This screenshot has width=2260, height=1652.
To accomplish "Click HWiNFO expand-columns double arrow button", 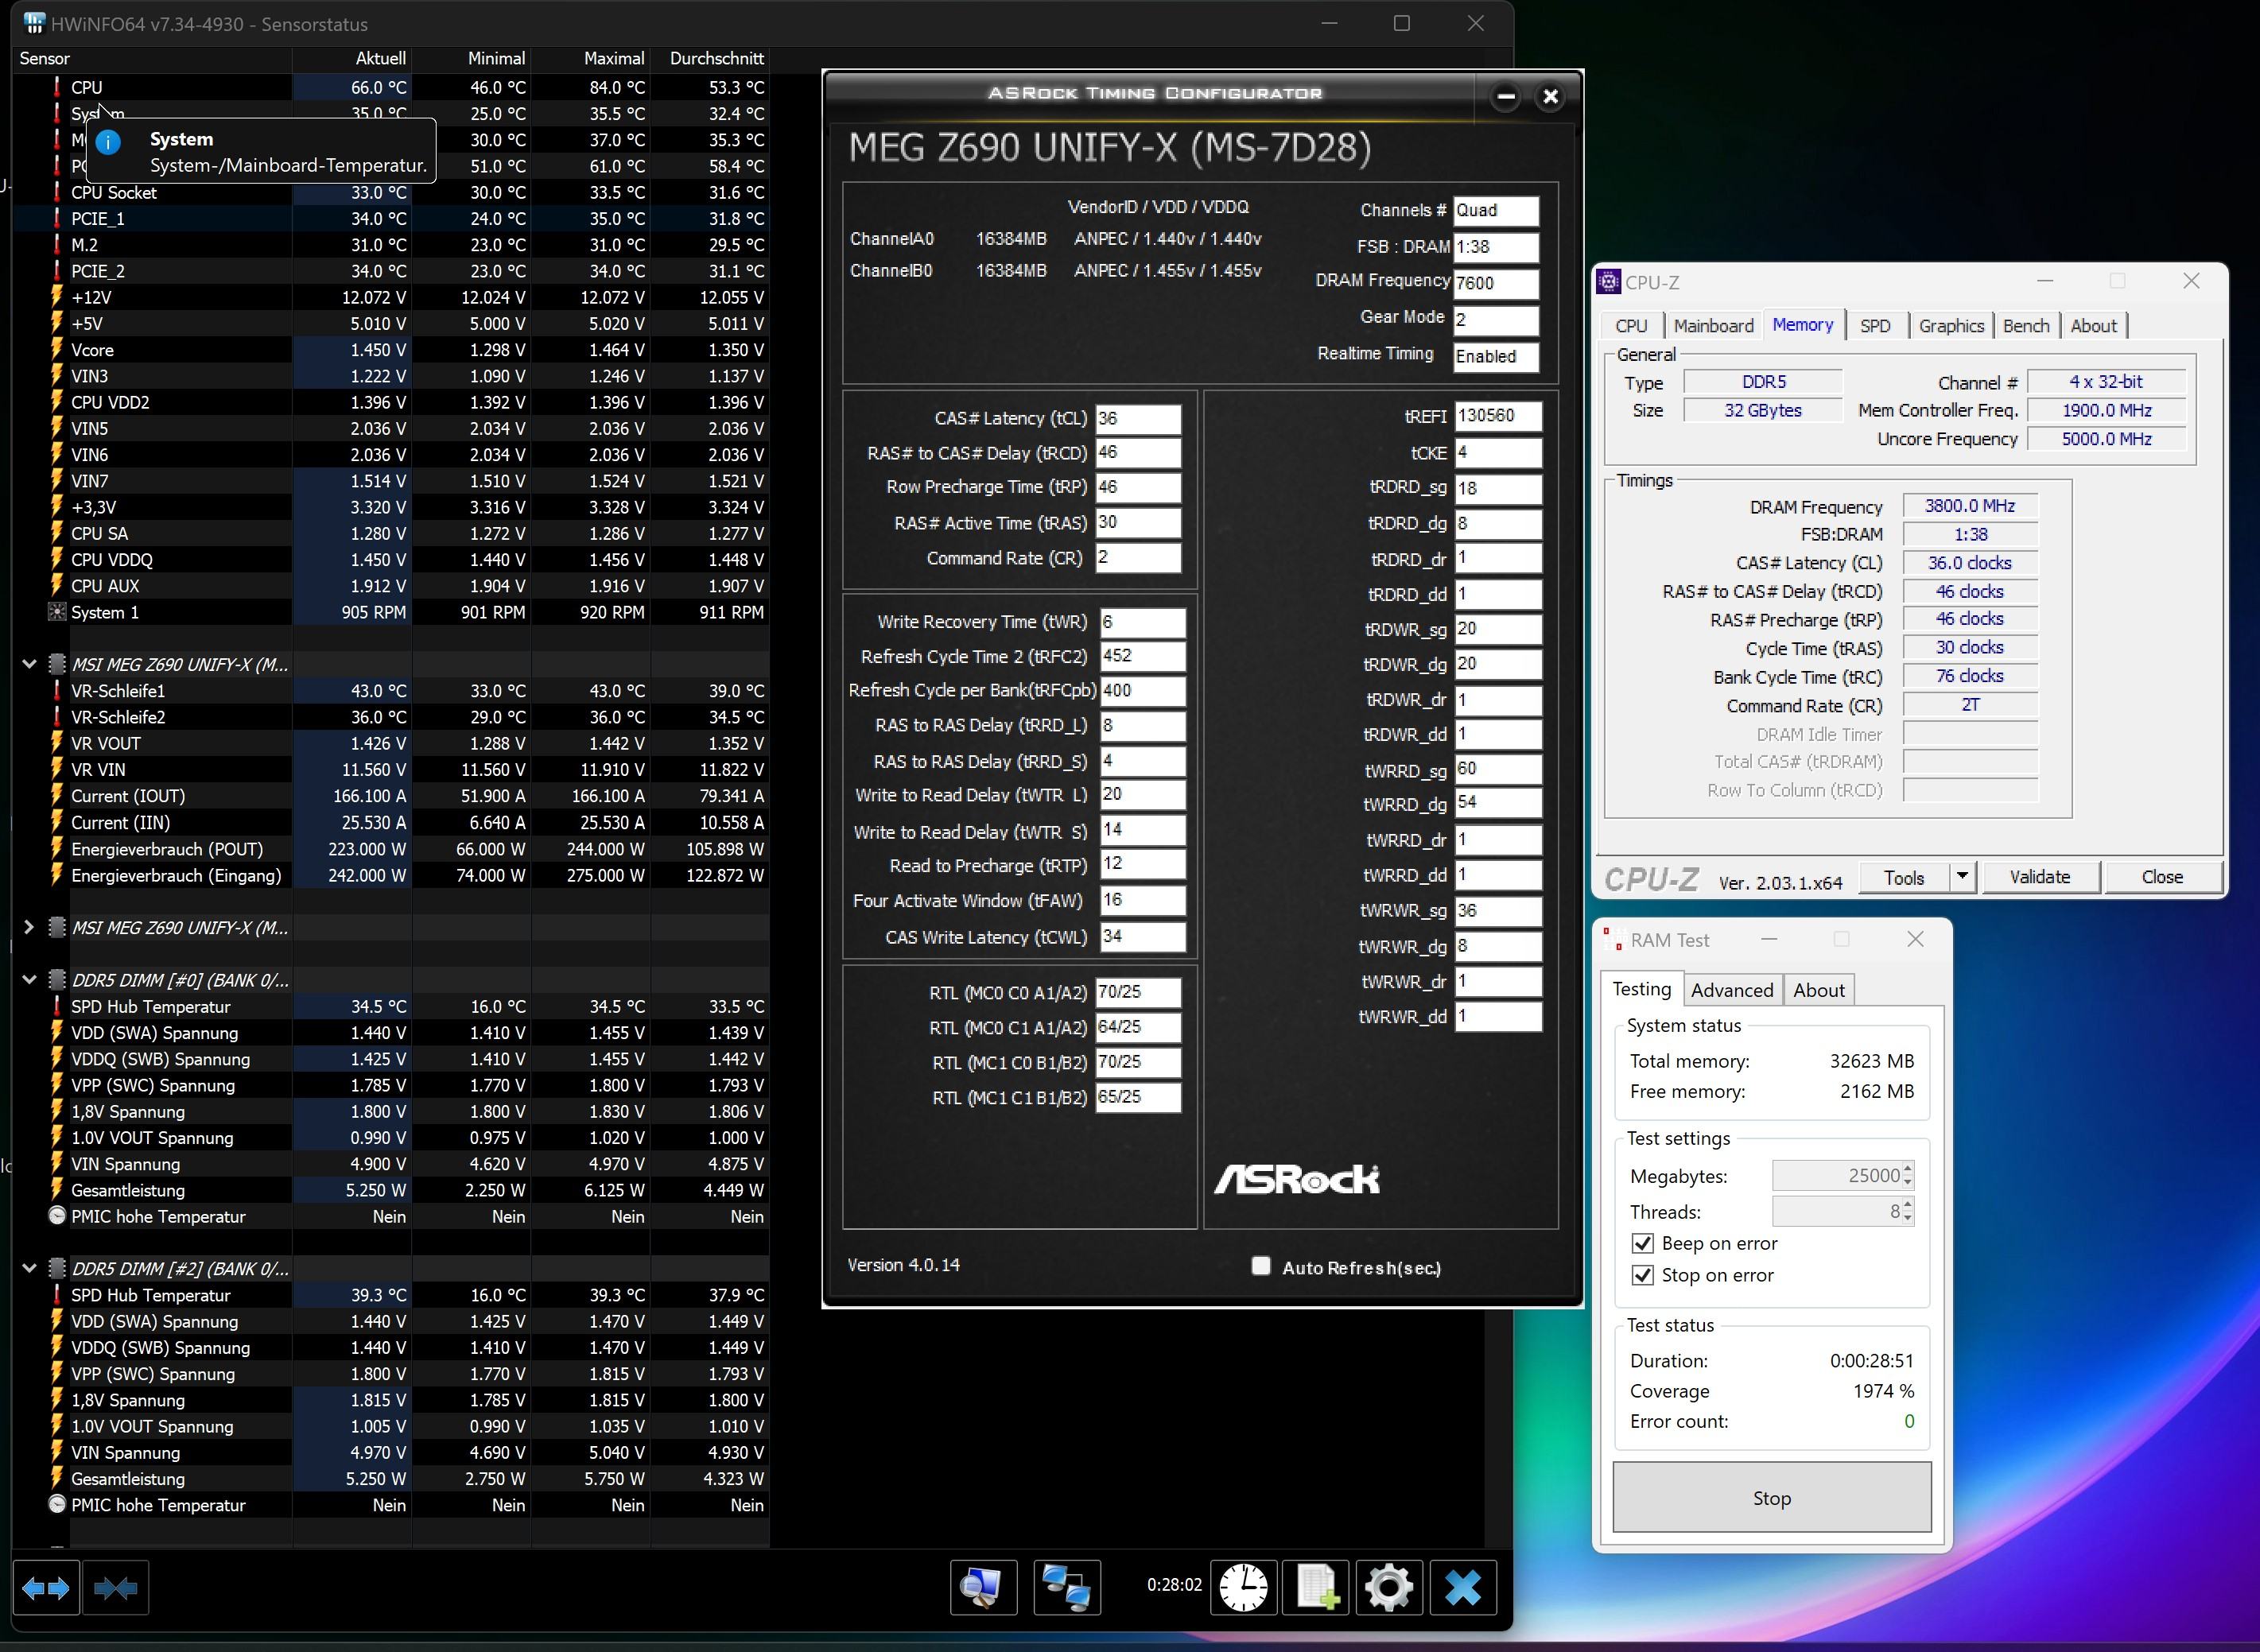I will (46, 1587).
